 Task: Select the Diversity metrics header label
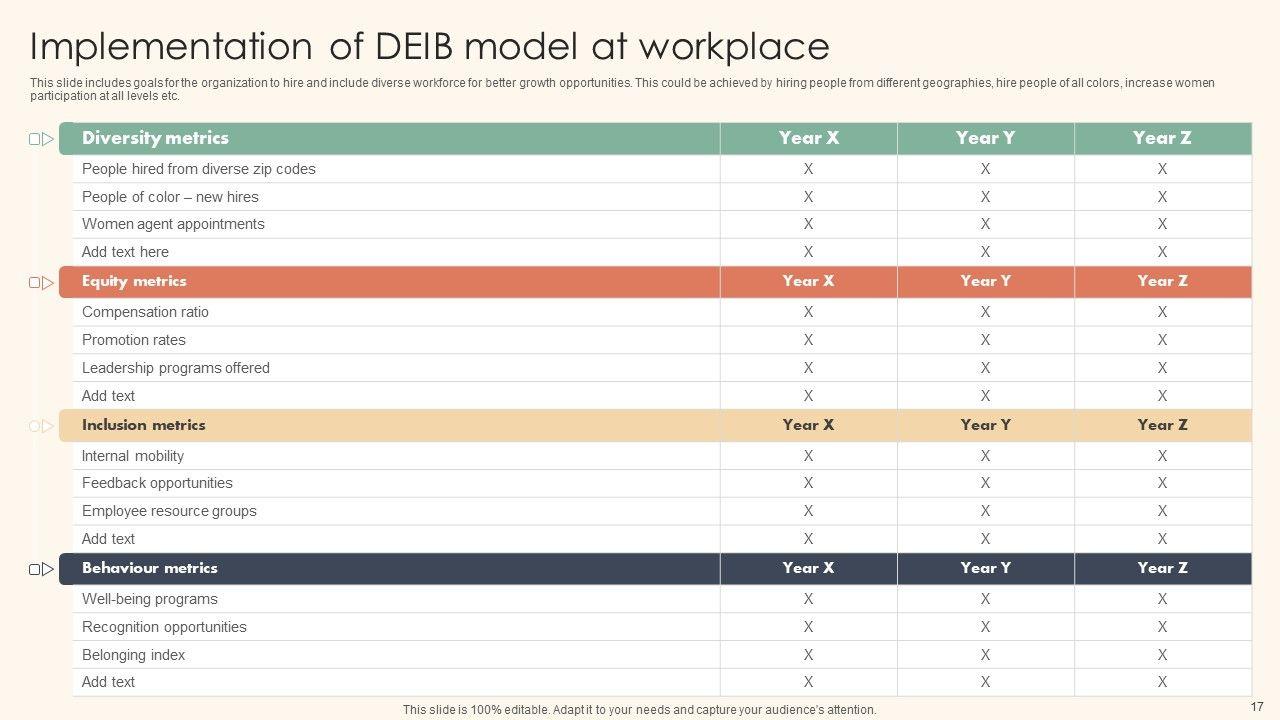click(155, 138)
